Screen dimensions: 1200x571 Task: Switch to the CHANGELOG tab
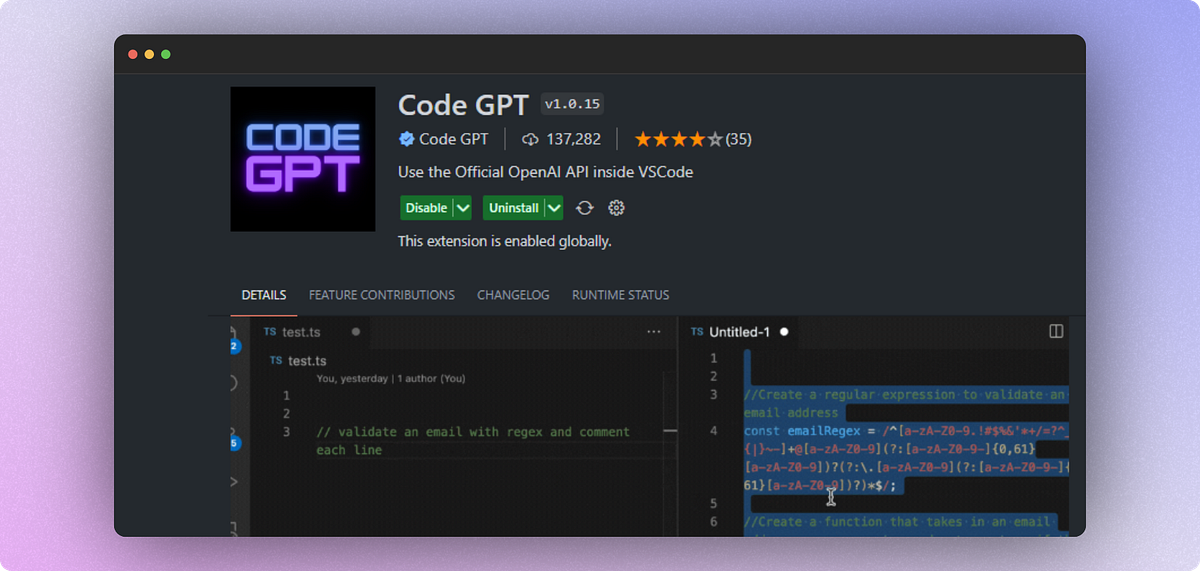coord(513,295)
